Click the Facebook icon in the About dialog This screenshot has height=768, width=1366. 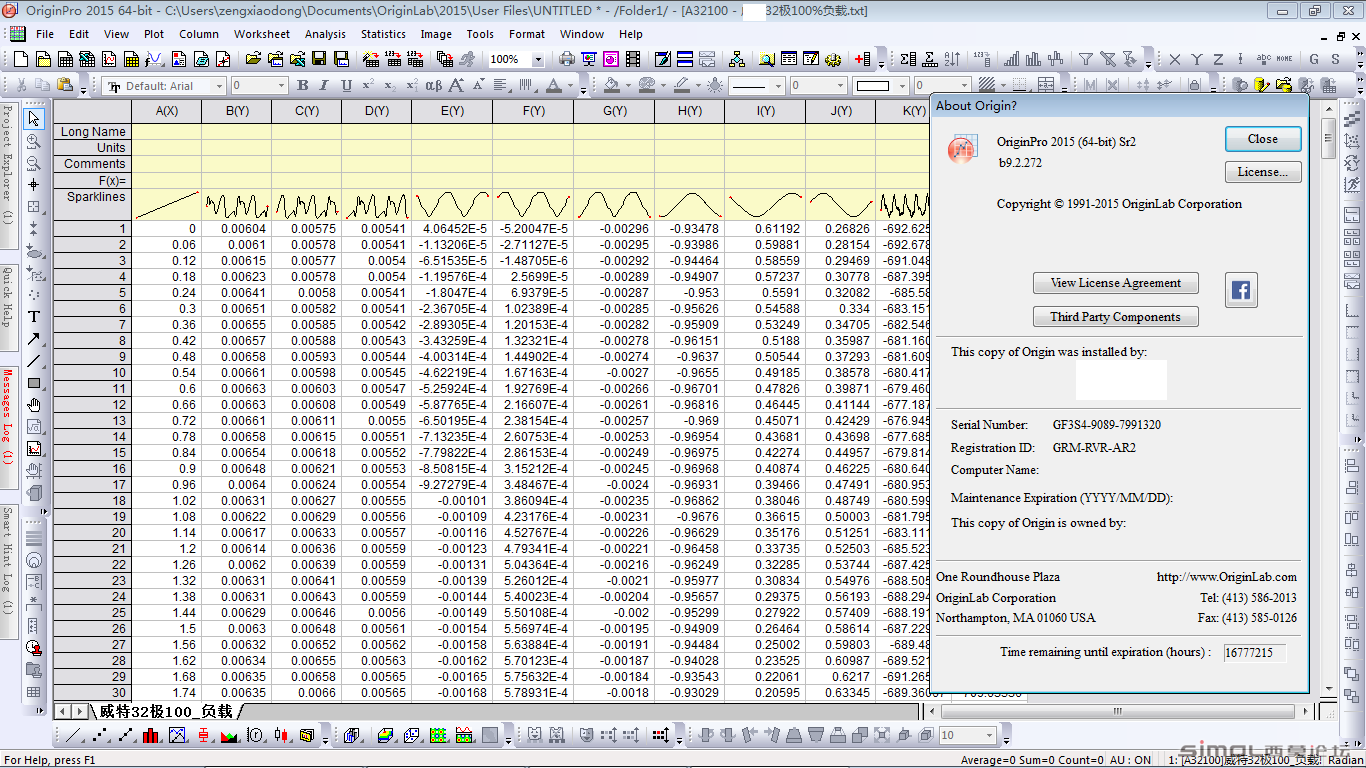1241,291
